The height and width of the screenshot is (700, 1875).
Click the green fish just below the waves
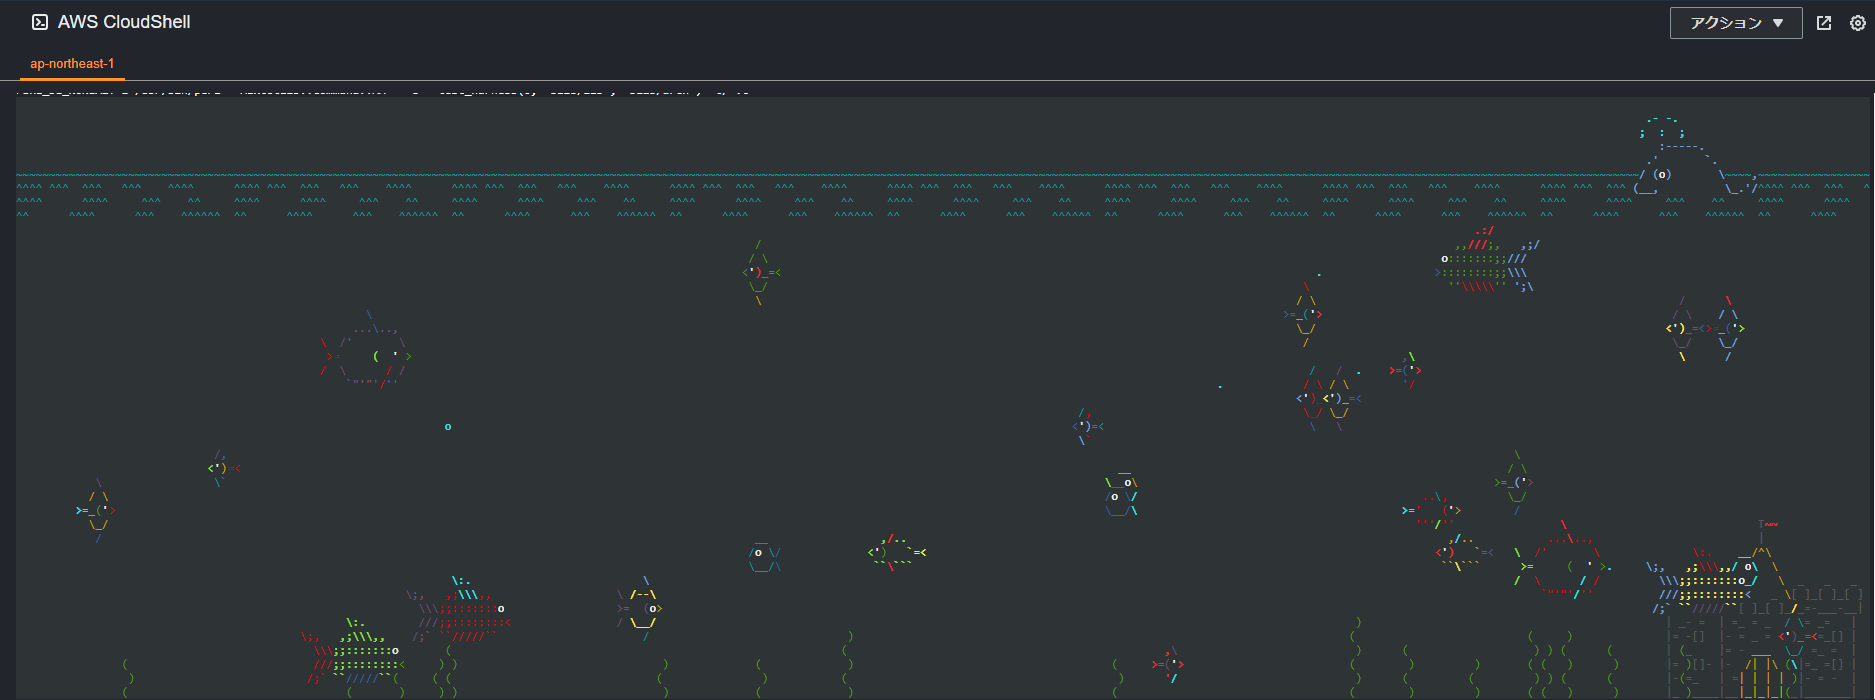click(760, 272)
